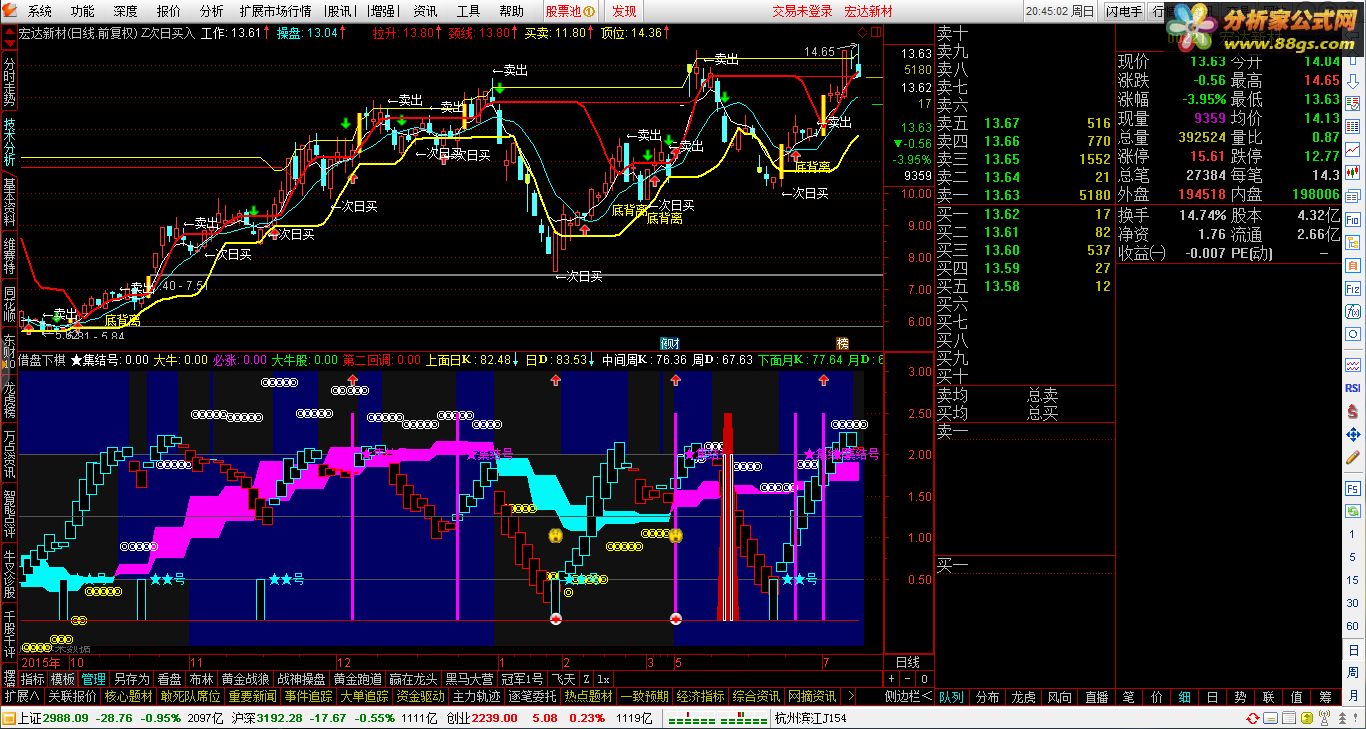Image resolution: width=1366 pixels, height=729 pixels.
Task: Select the 模板 tab
Action: pyautogui.click(x=63, y=679)
